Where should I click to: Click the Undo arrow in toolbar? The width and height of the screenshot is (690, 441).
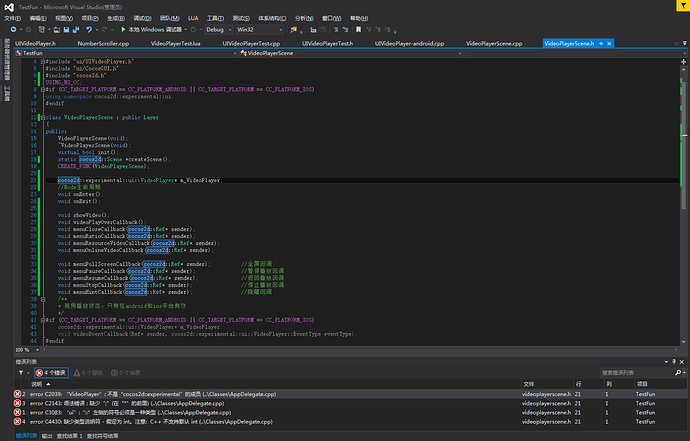(90, 30)
